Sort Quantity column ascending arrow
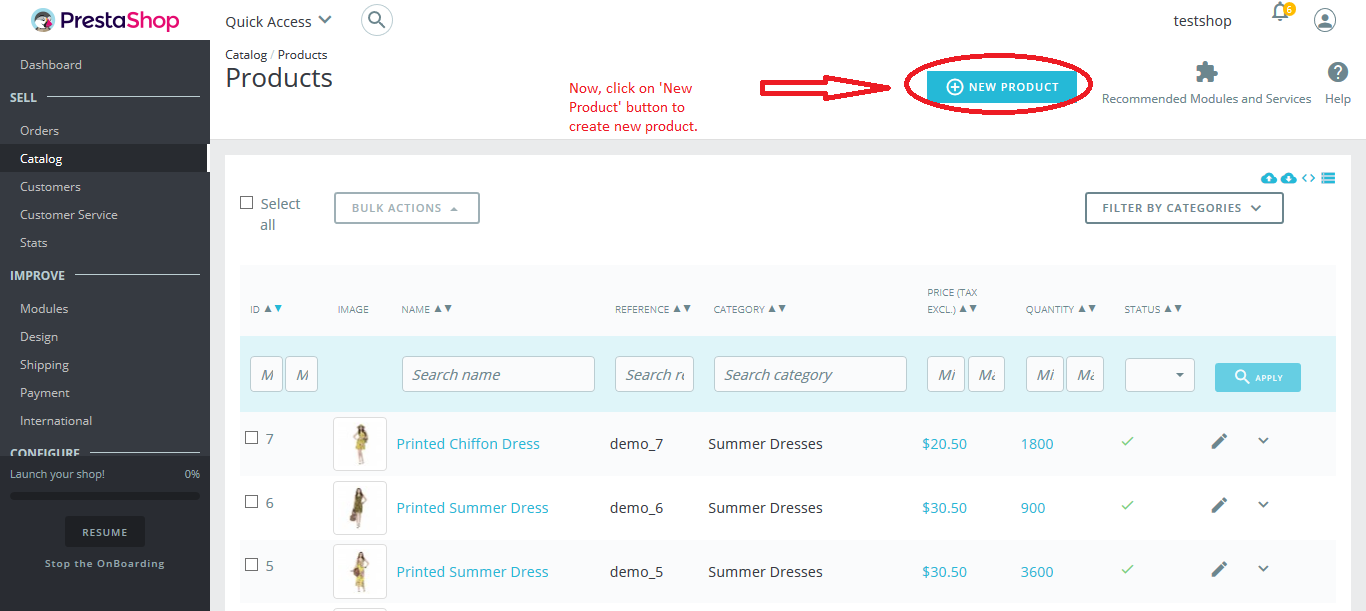 point(1082,309)
